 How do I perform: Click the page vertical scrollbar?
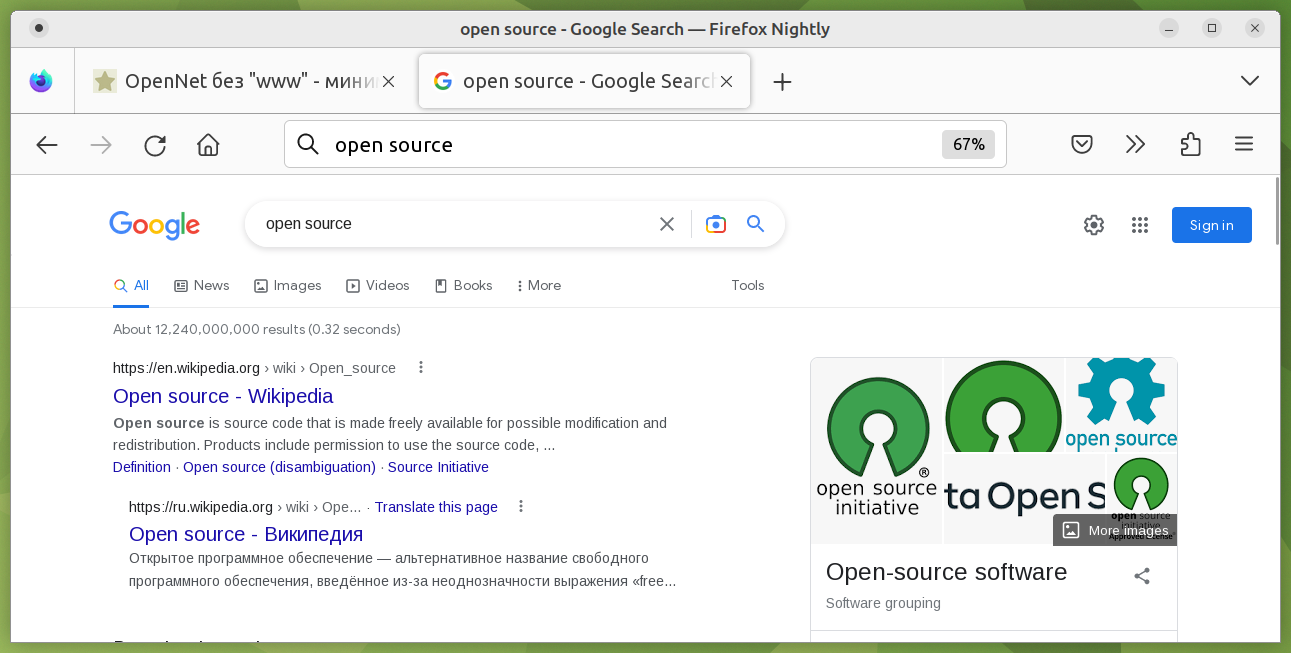pyautogui.click(x=1277, y=210)
